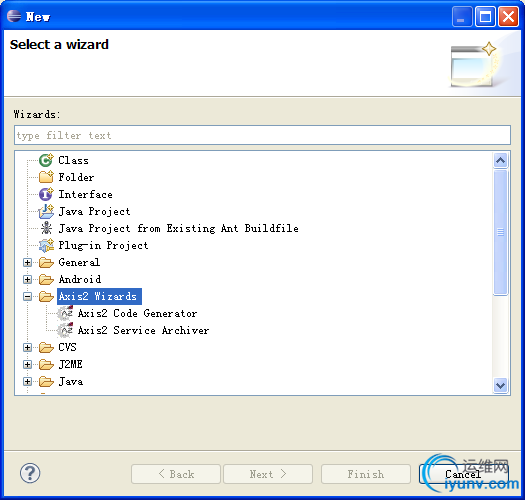Select Axis2 Code Generator wizard
The width and height of the screenshot is (525, 500).
137,313
